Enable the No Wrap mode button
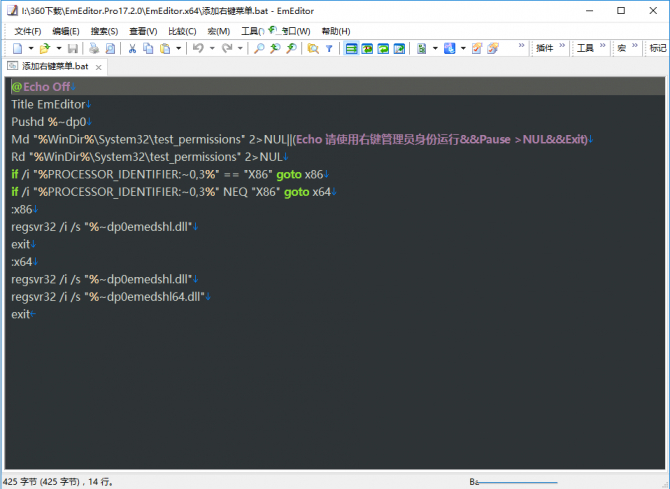The height and width of the screenshot is (489, 670). (x=351, y=48)
